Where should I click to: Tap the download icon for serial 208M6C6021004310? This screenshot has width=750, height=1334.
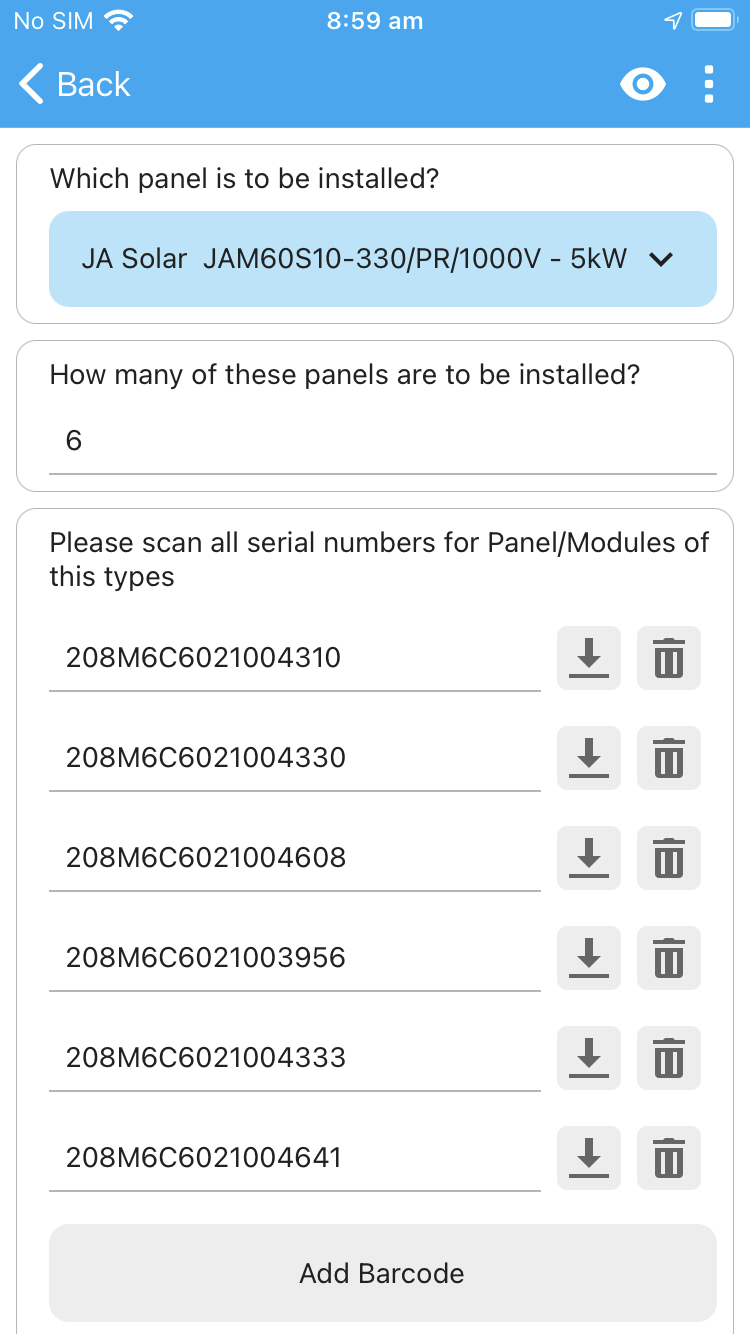pos(589,658)
